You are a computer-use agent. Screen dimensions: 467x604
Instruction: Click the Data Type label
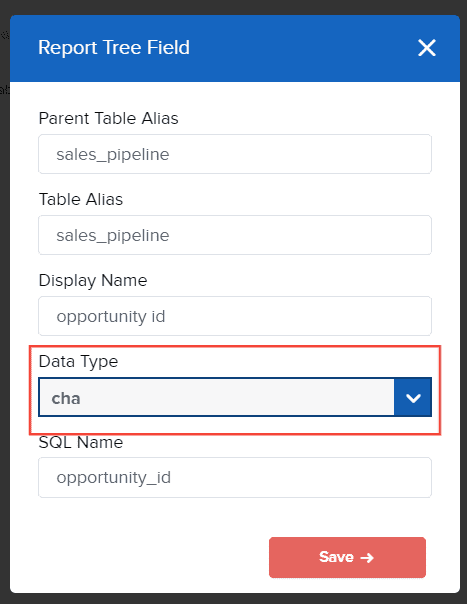click(78, 362)
